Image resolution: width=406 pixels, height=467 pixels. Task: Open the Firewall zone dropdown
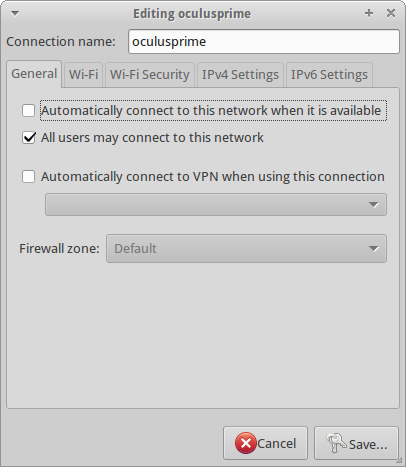click(246, 248)
